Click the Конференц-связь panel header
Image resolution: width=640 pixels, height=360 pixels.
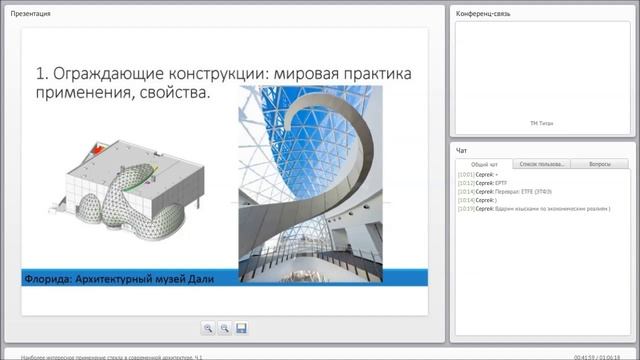[483, 14]
